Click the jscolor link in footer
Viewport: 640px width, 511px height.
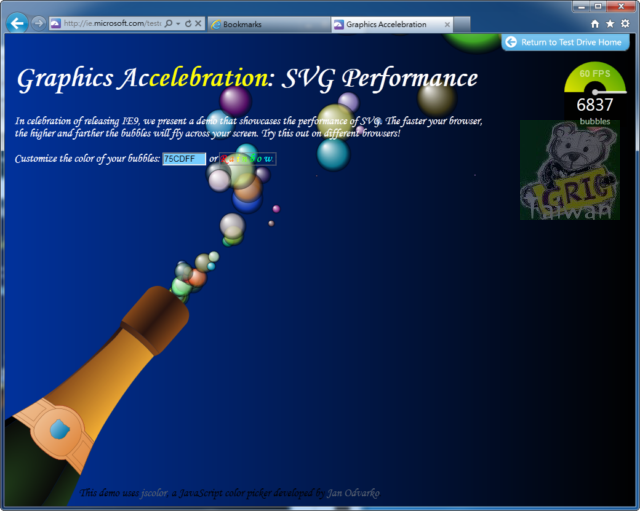pyautogui.click(x=154, y=493)
